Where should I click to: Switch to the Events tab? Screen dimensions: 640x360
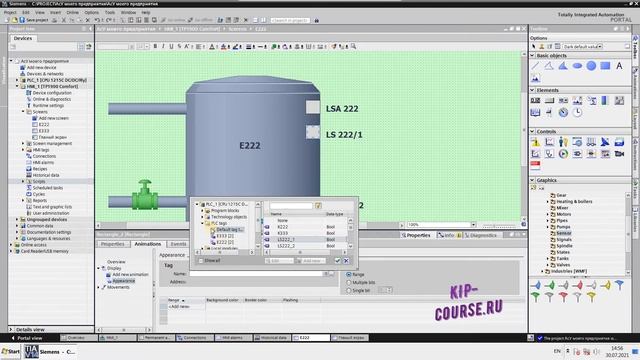click(x=178, y=244)
